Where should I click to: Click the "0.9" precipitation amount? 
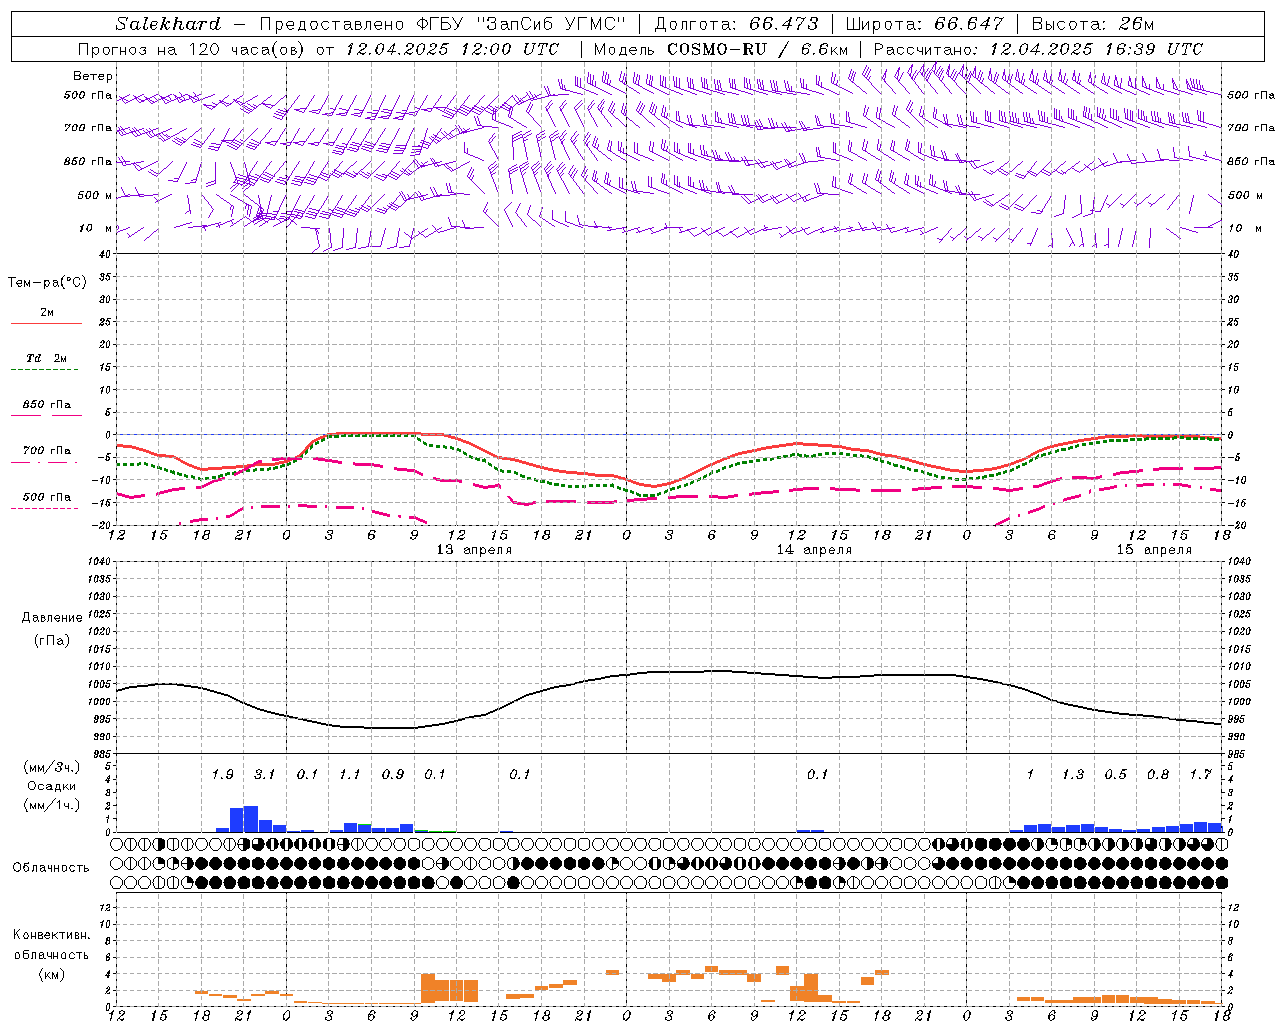click(392, 775)
